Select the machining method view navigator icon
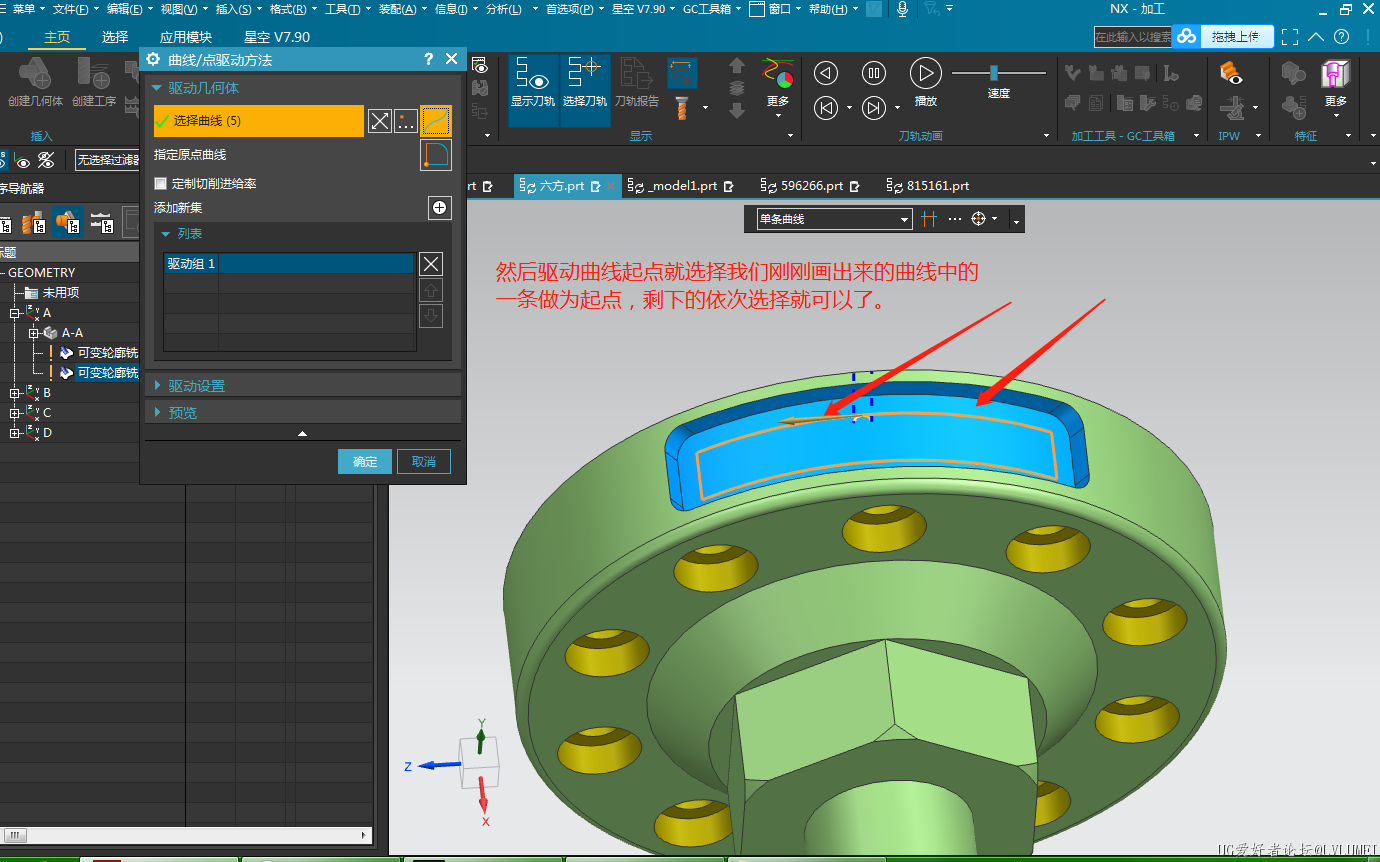 pos(101,222)
